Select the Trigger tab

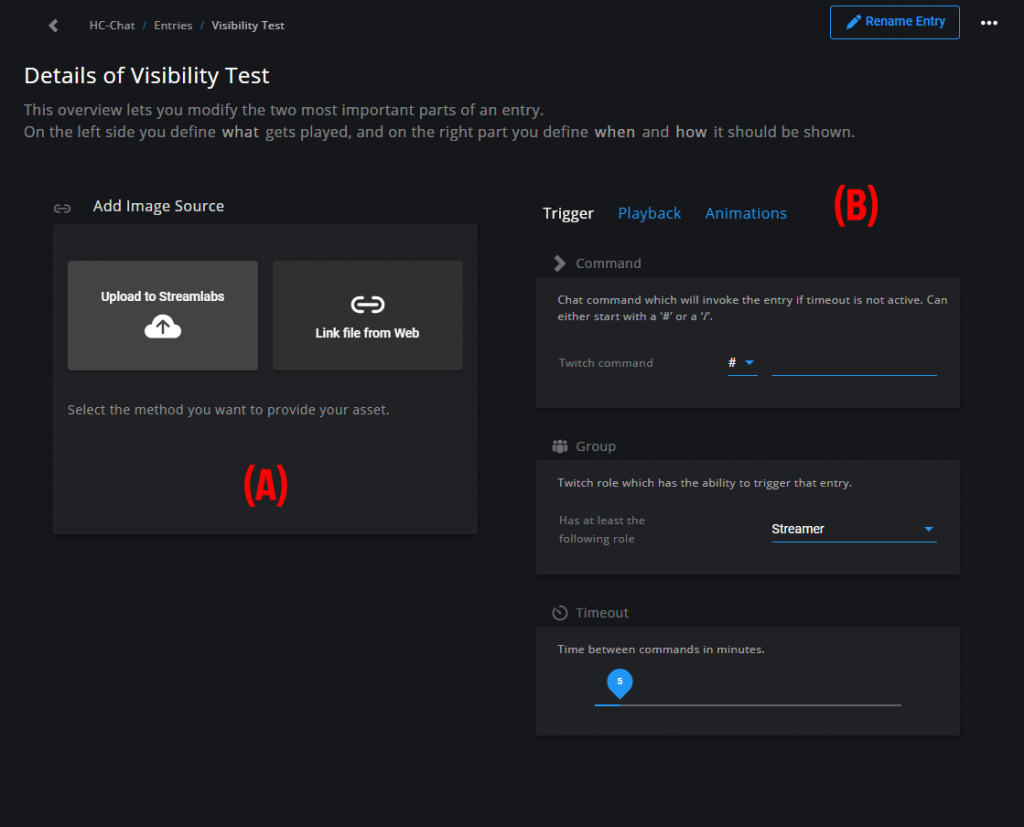click(x=568, y=213)
